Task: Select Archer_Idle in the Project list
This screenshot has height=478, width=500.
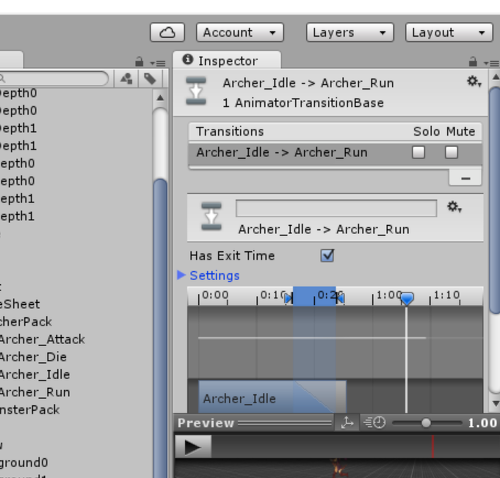Action: [35, 375]
